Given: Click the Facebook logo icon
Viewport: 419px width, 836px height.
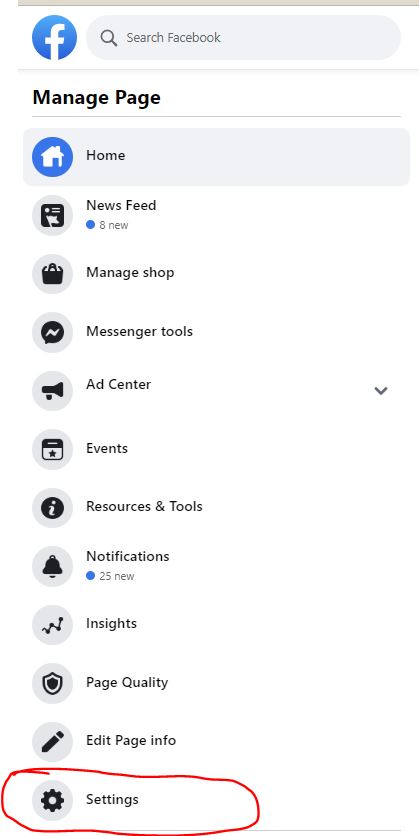Looking at the screenshot, I should [54, 37].
